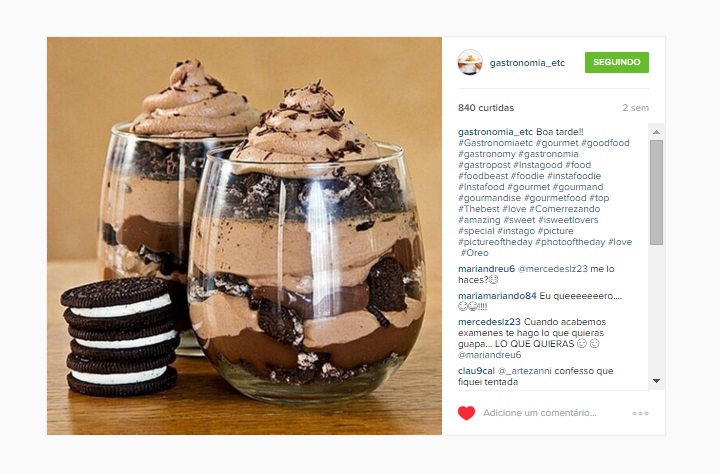Viewport: 720px width, 474px height.
Task: Click the gastronomia_etc profile avatar
Action: pos(470,62)
